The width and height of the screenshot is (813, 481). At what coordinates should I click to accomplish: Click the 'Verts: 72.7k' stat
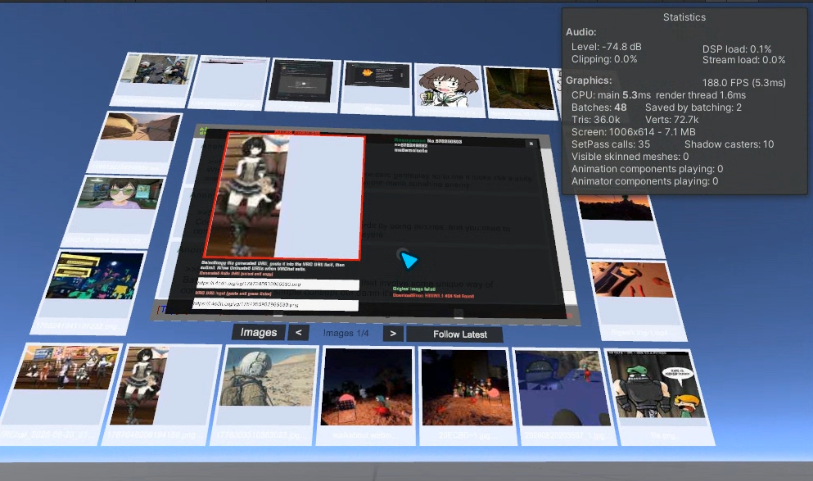(x=672, y=120)
